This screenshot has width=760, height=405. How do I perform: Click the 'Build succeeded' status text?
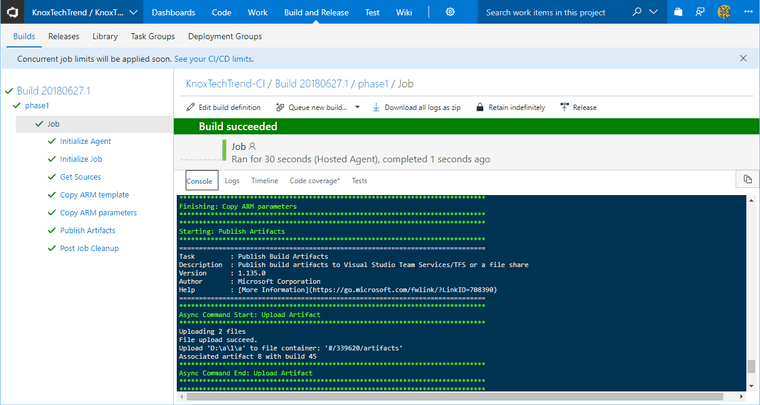[238, 126]
